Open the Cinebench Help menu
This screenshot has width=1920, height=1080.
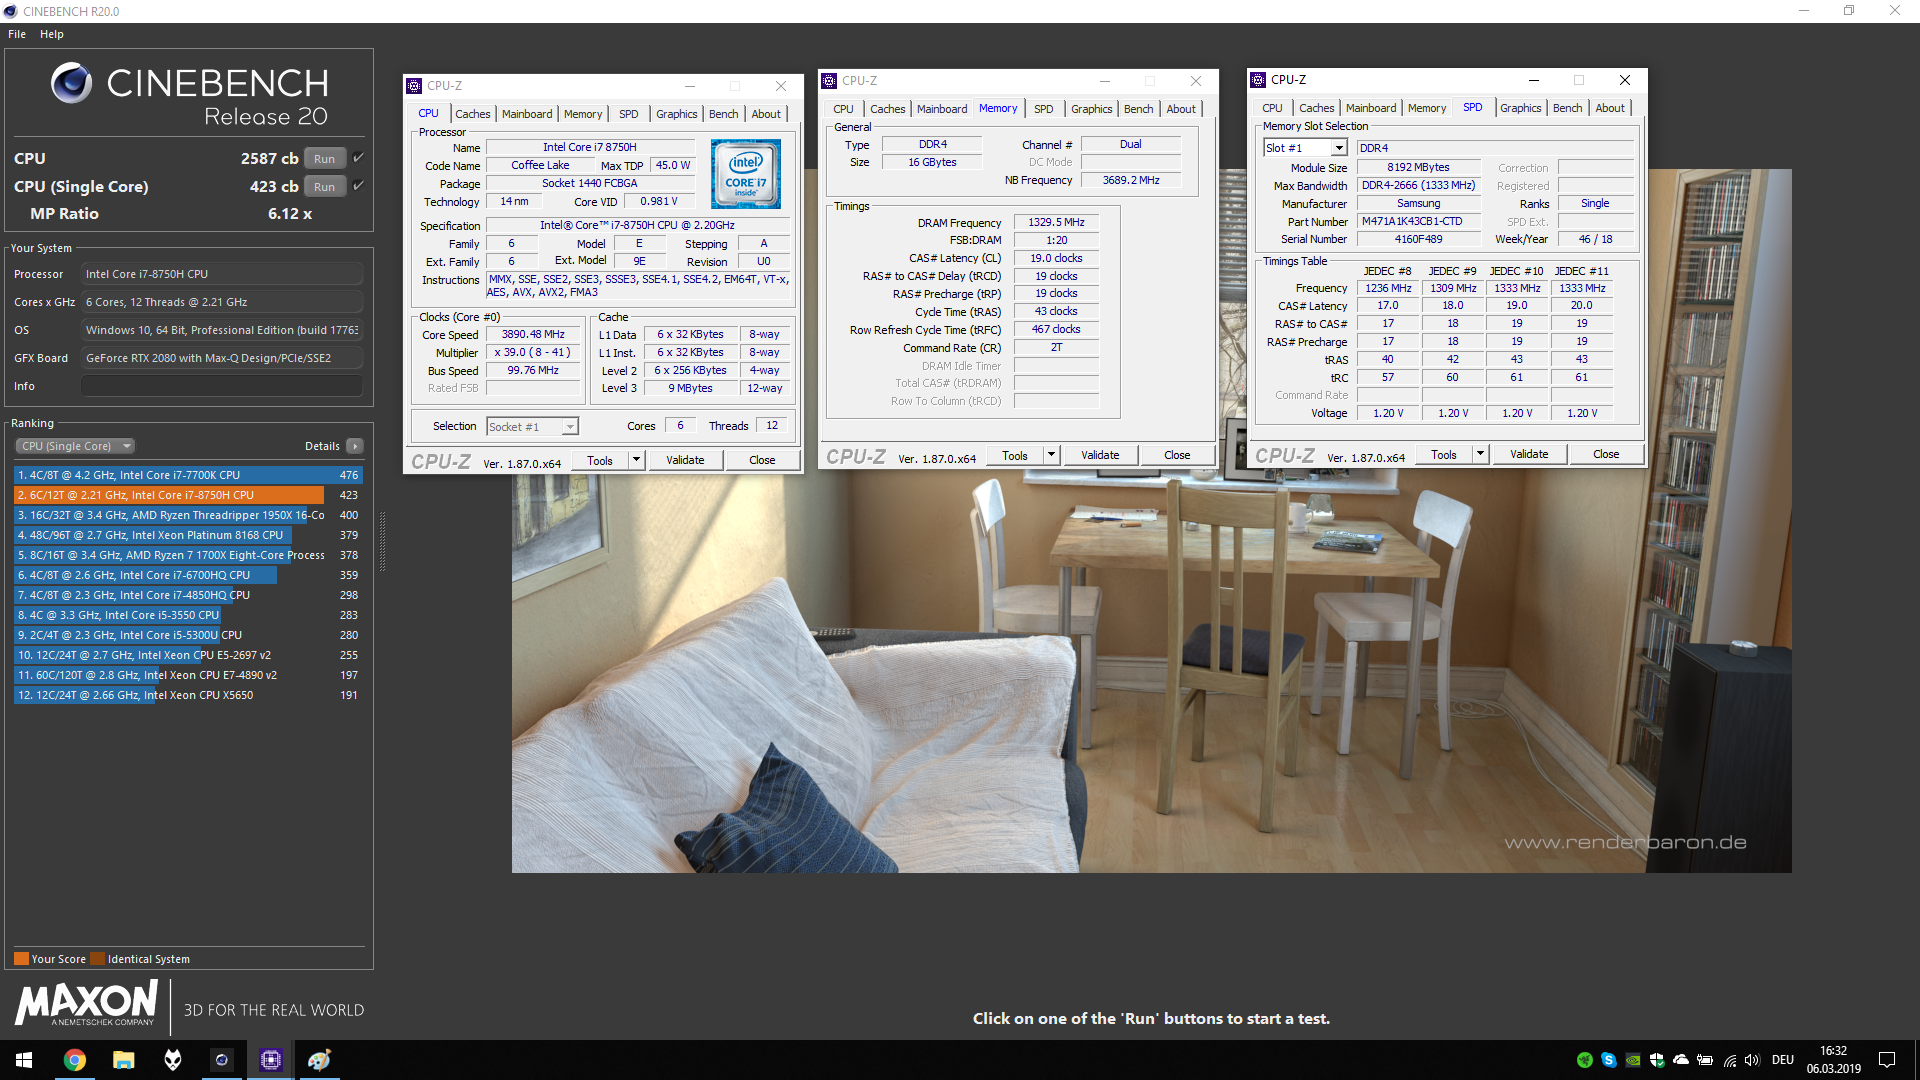[x=52, y=34]
